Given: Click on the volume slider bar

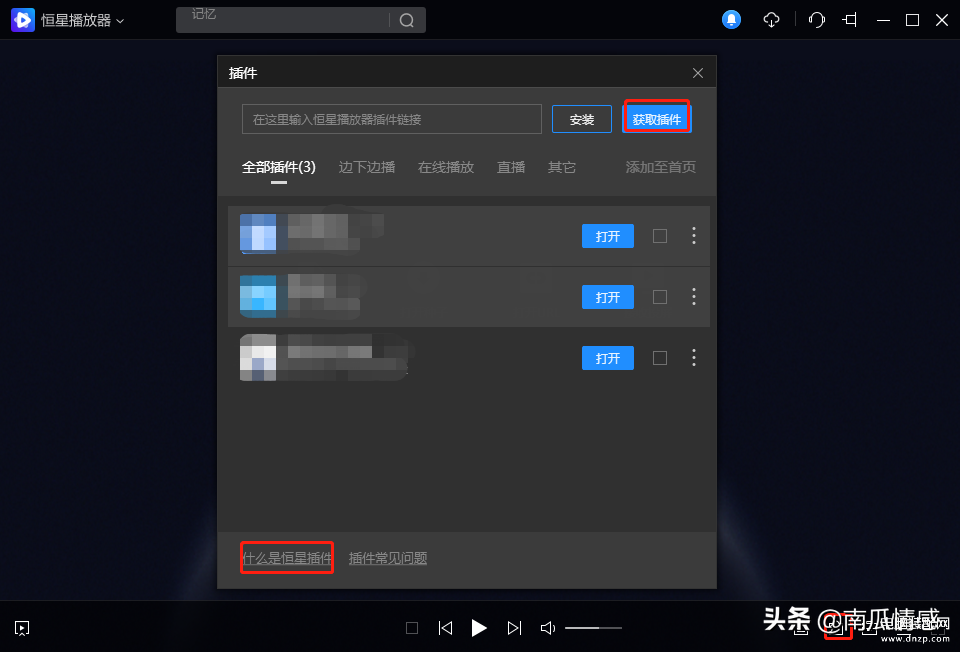Looking at the screenshot, I should coord(593,628).
